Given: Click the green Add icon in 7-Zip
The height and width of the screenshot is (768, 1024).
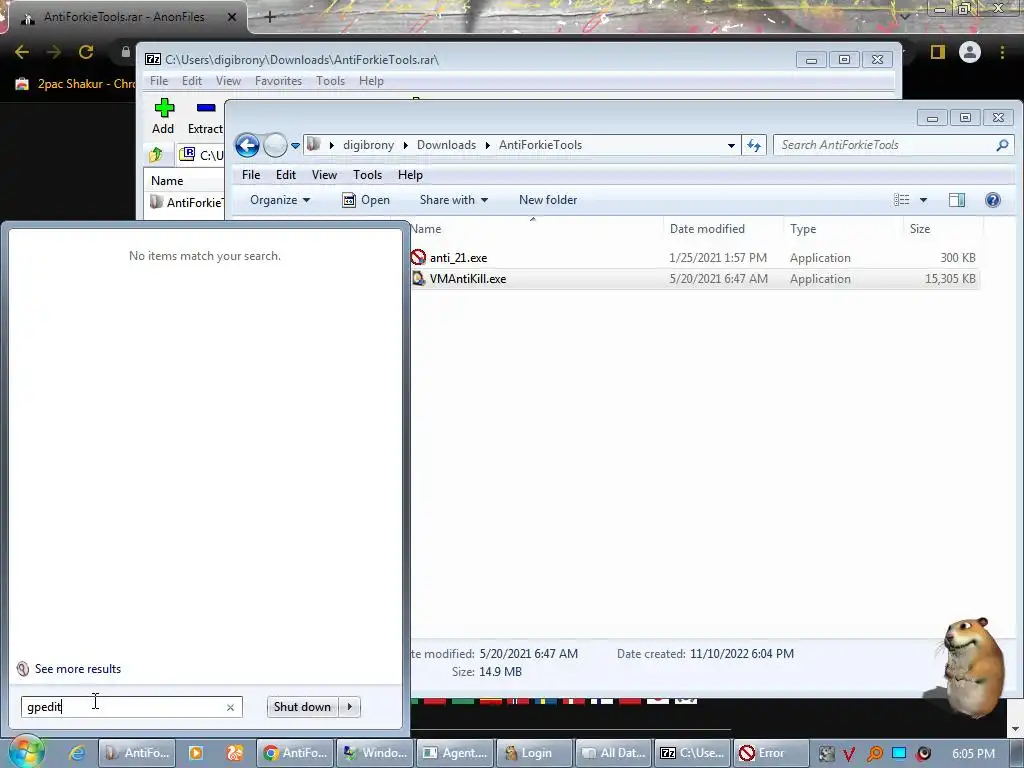Looking at the screenshot, I should click(164, 108).
